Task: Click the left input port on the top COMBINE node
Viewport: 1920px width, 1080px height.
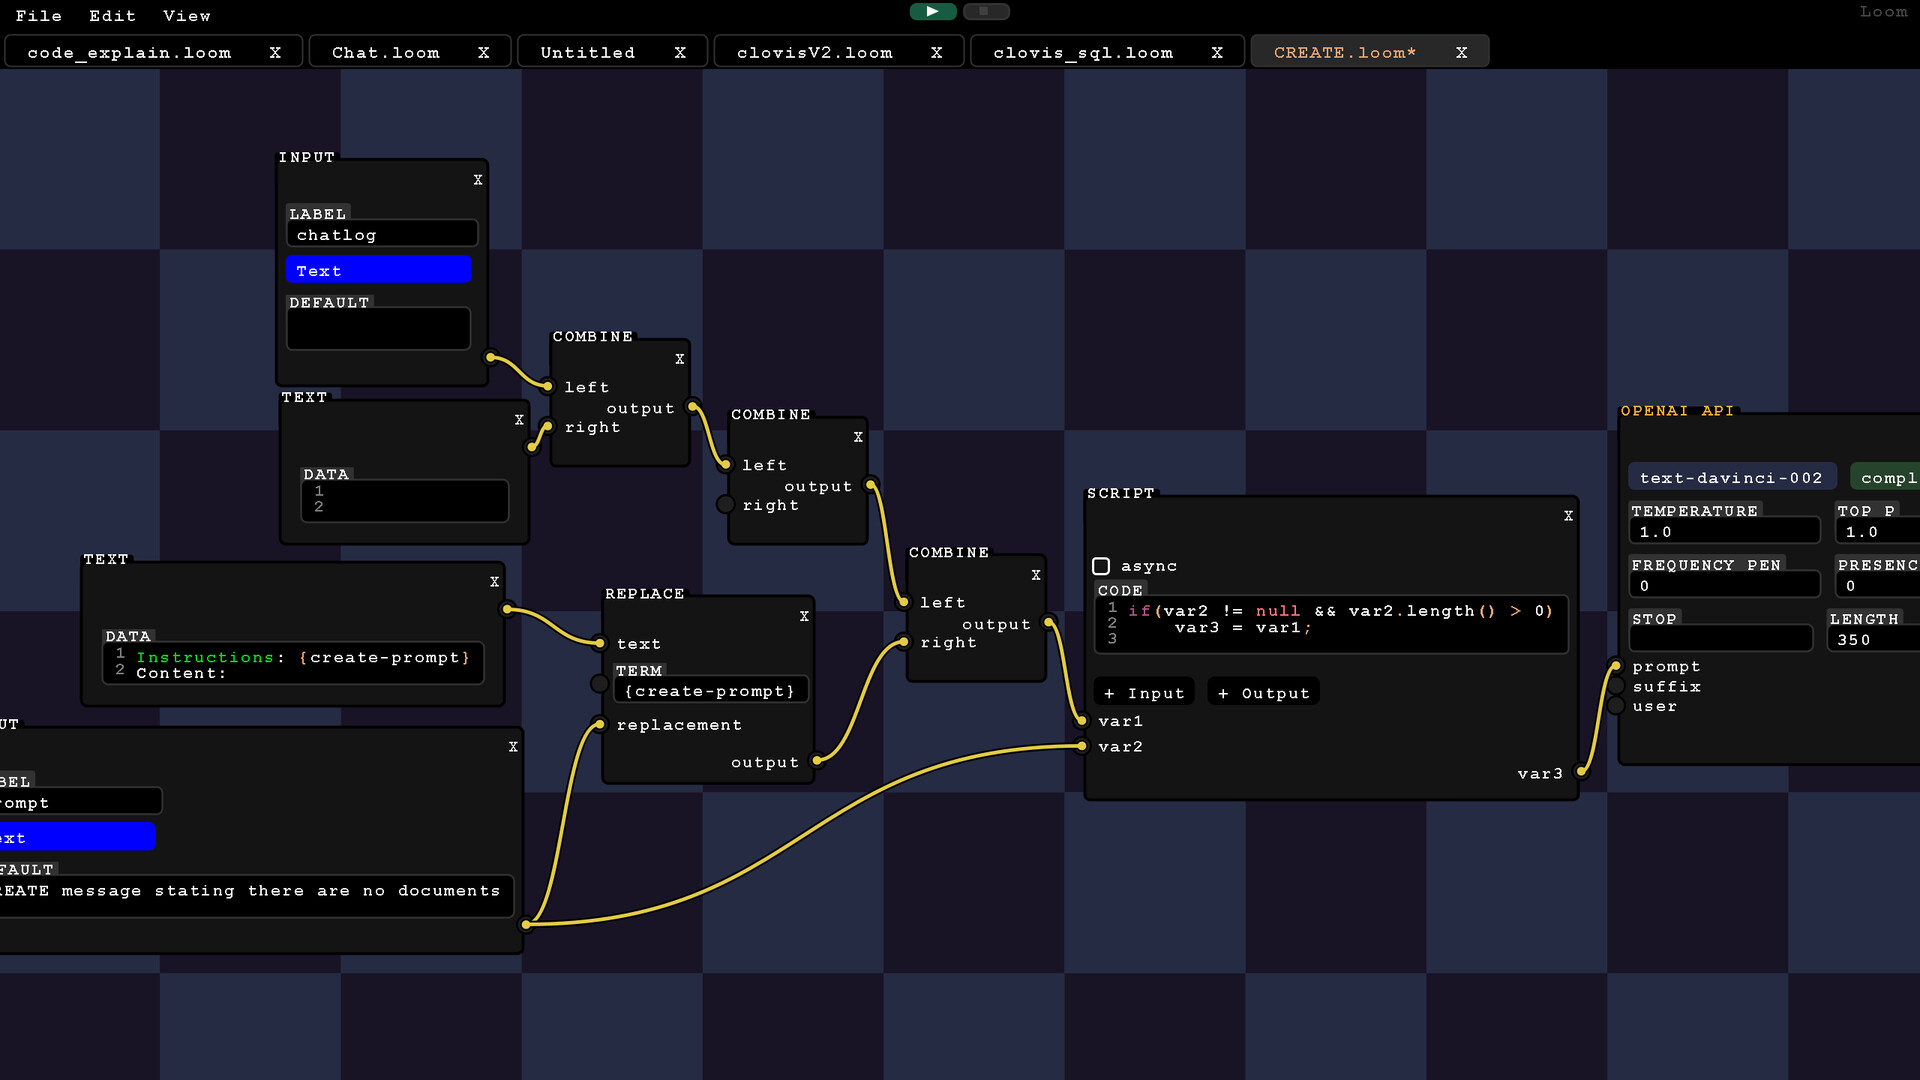Action: (546, 386)
